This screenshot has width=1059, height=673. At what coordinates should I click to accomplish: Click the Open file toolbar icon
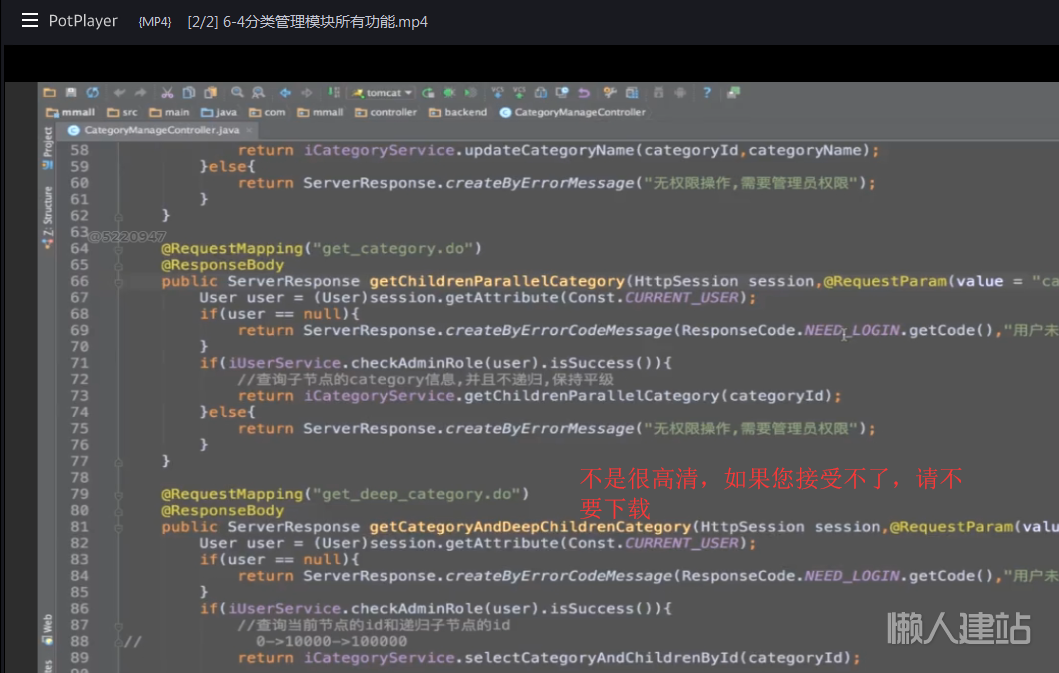coord(49,93)
